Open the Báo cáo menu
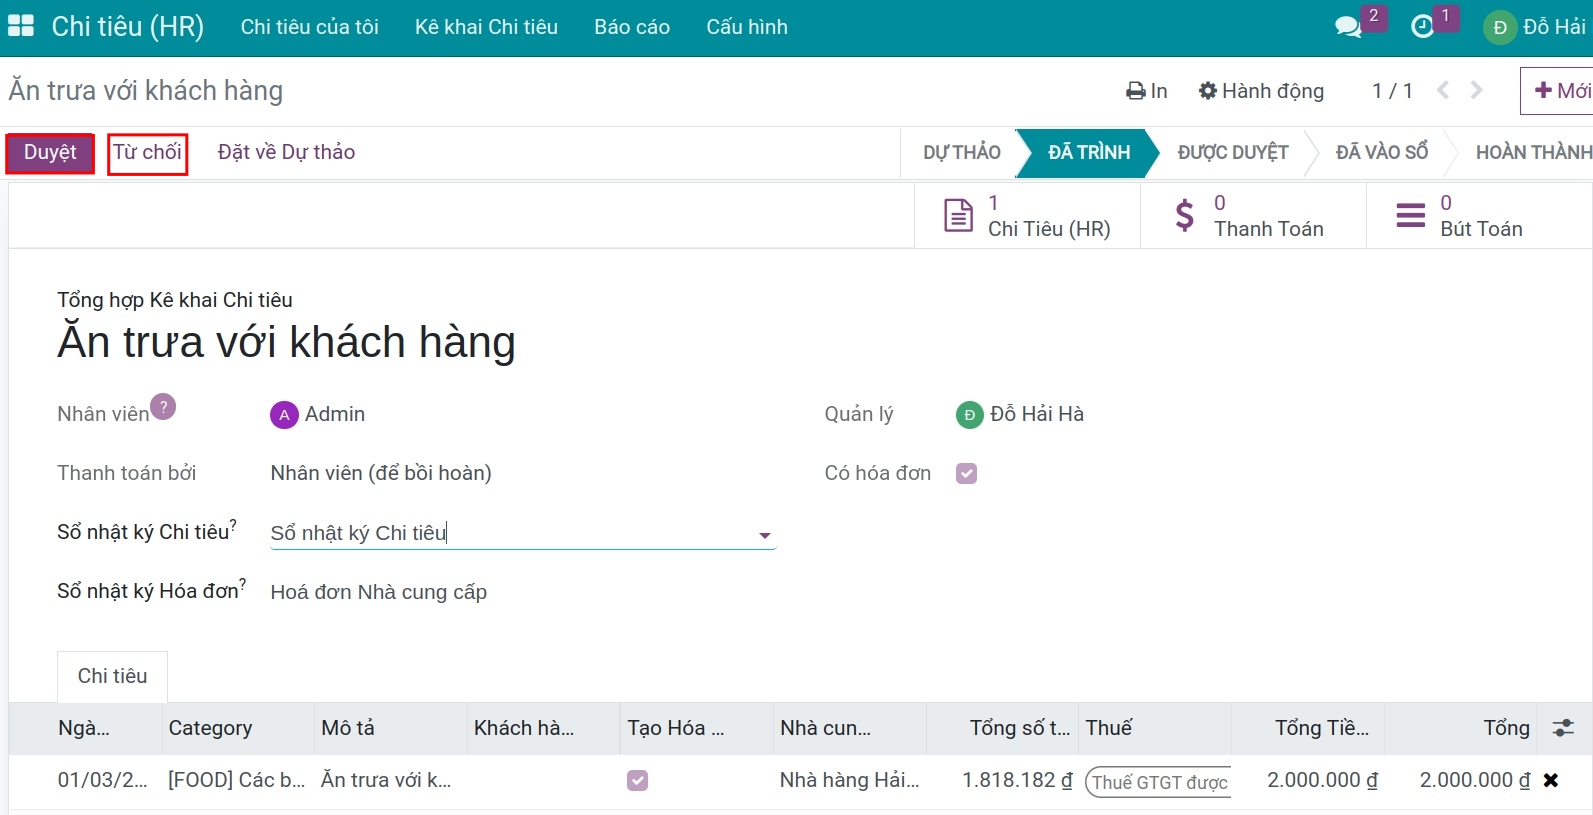 coord(632,27)
